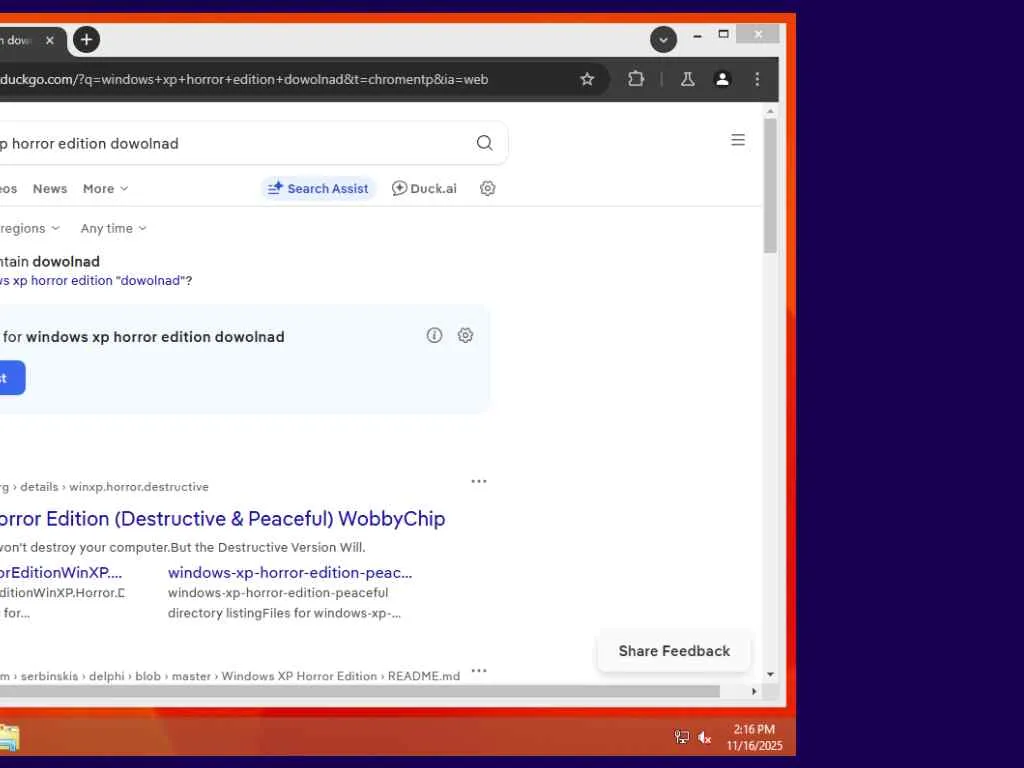Expand the More dropdown
Viewport: 1024px width, 768px height.
pos(105,189)
